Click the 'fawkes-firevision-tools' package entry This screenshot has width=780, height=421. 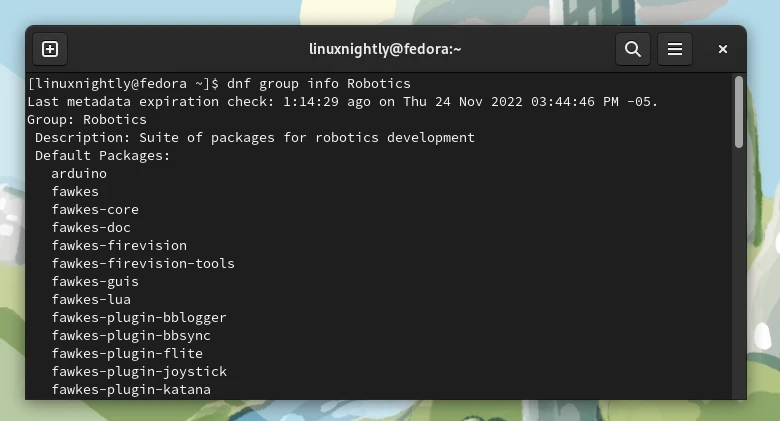coord(143,263)
